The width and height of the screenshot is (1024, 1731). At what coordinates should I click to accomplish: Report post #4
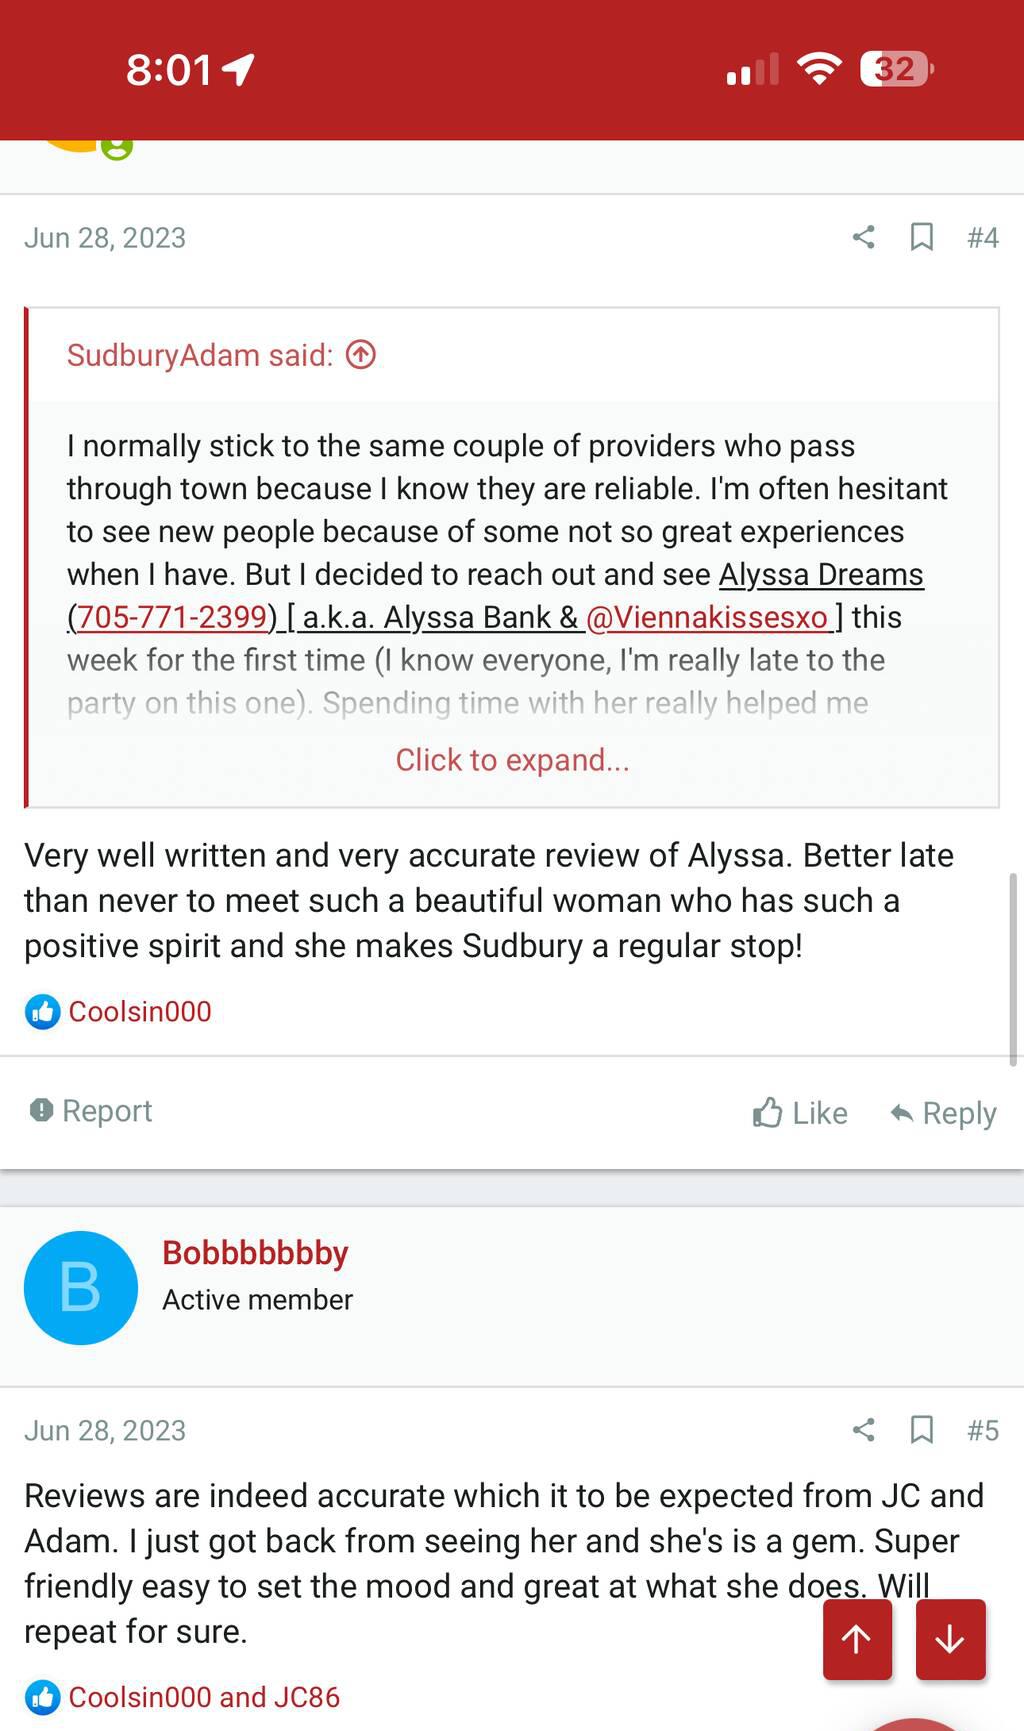point(92,1111)
